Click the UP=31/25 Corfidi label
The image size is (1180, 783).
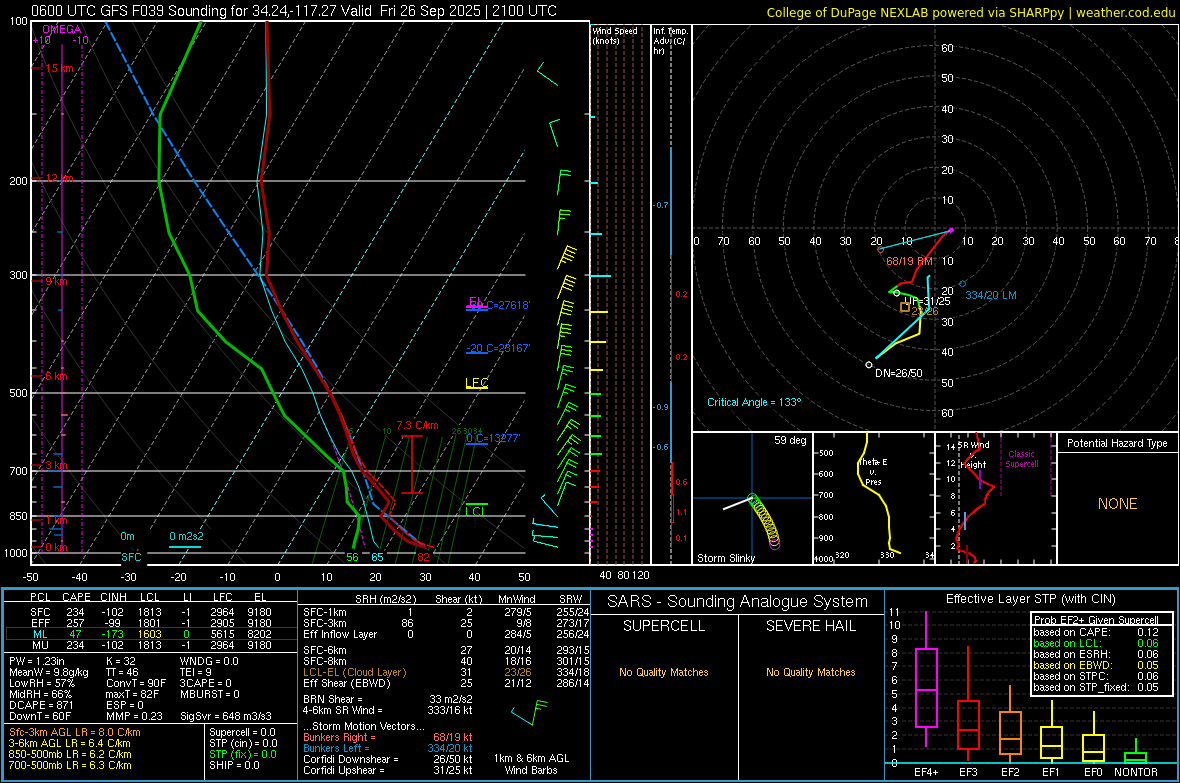pyautogui.click(x=927, y=301)
